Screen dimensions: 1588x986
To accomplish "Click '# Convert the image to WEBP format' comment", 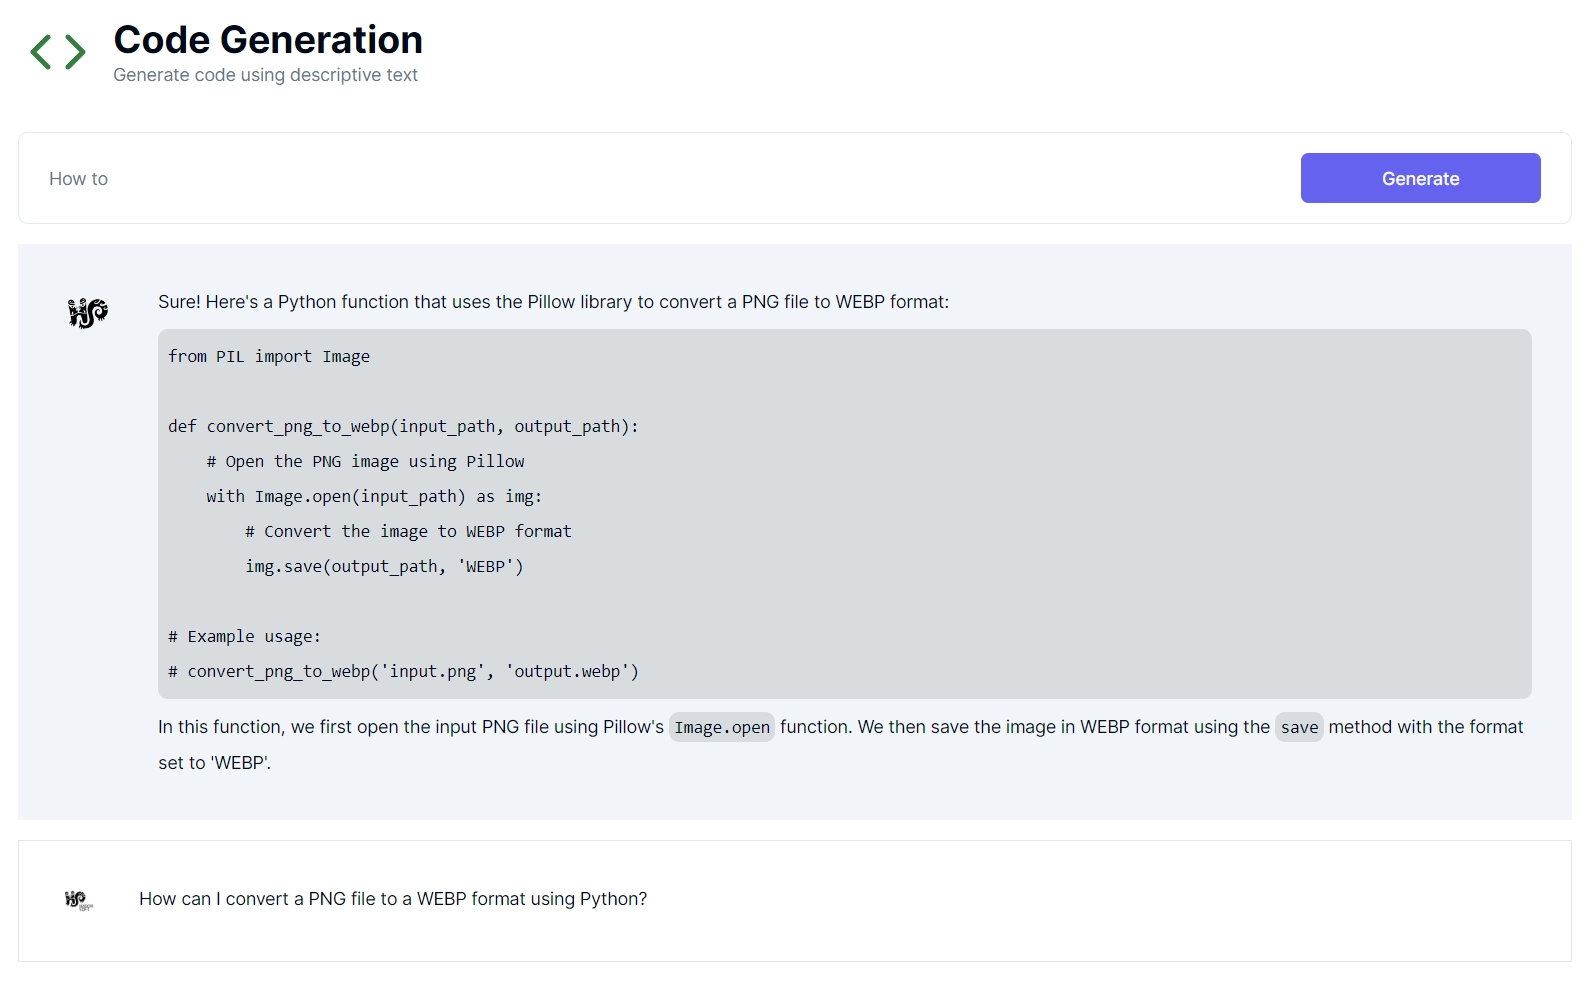I will (x=408, y=532).
